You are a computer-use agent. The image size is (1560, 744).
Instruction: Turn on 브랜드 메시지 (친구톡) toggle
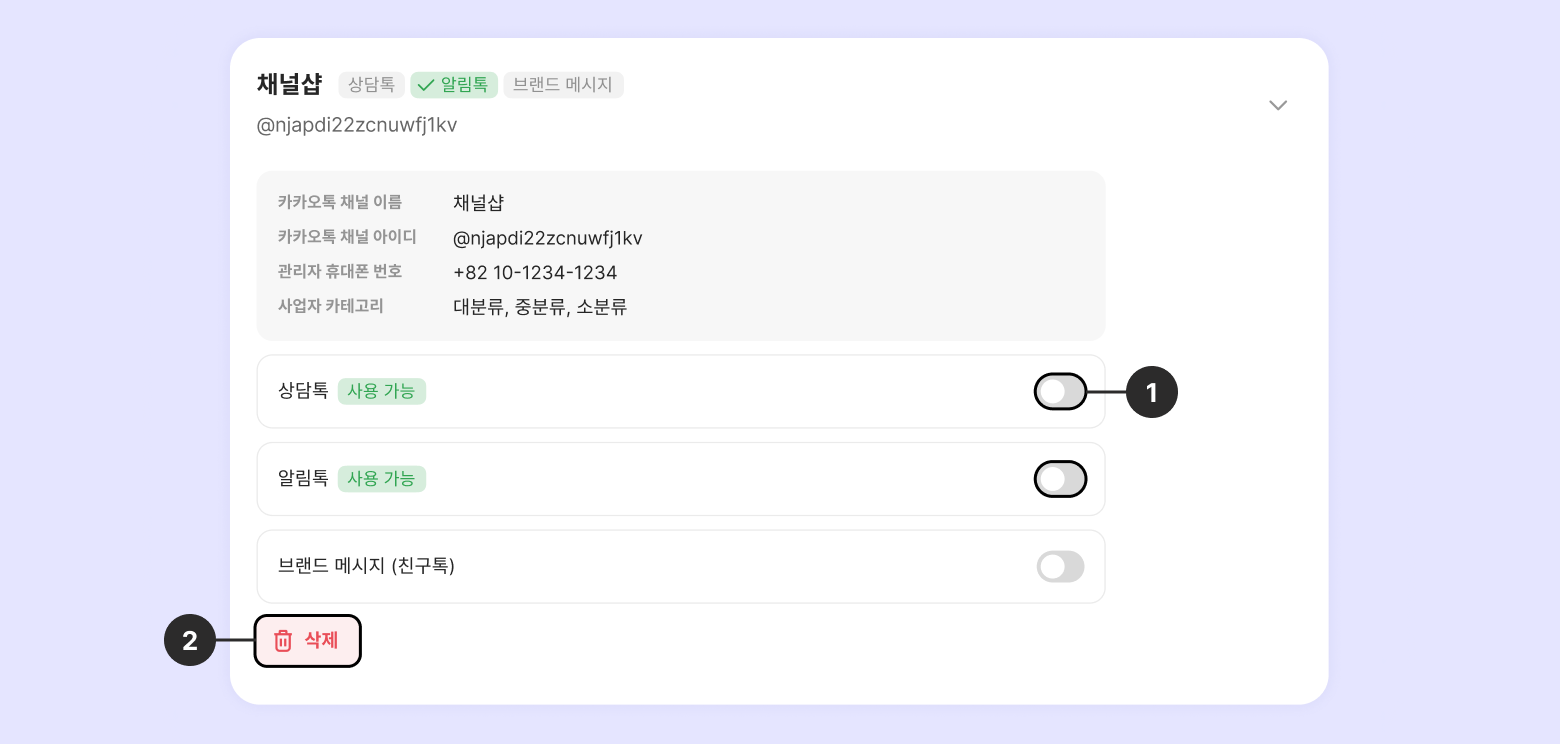(x=1060, y=567)
